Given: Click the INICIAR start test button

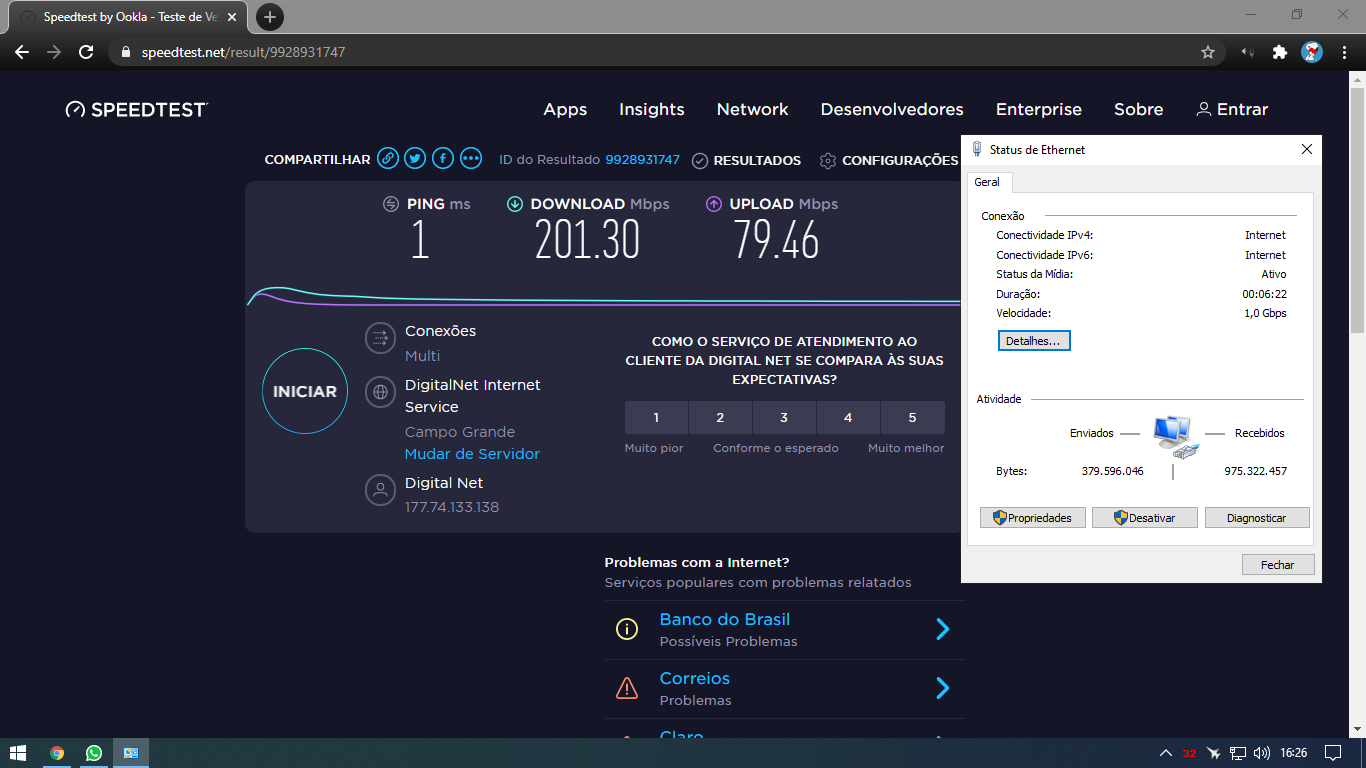Looking at the screenshot, I should [x=305, y=391].
